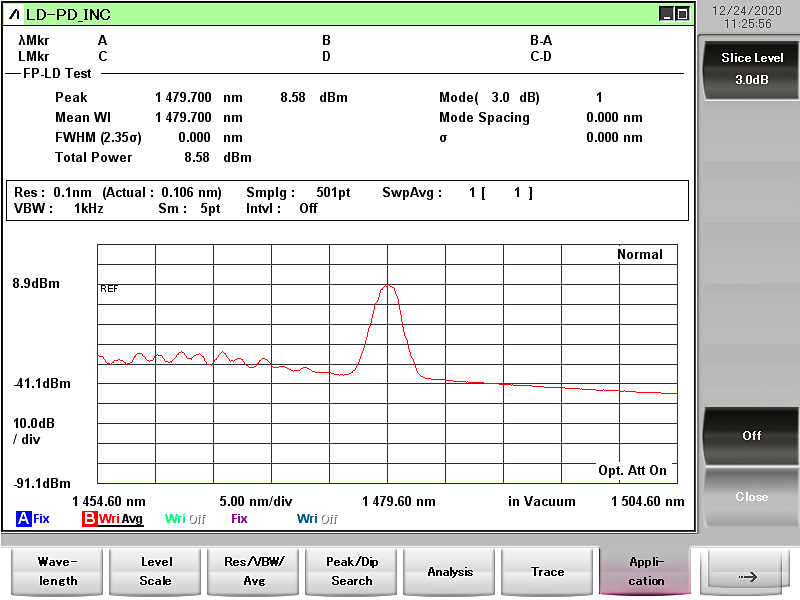Click the REF level marker on graph
800x600 pixels.
pyautogui.click(x=109, y=288)
